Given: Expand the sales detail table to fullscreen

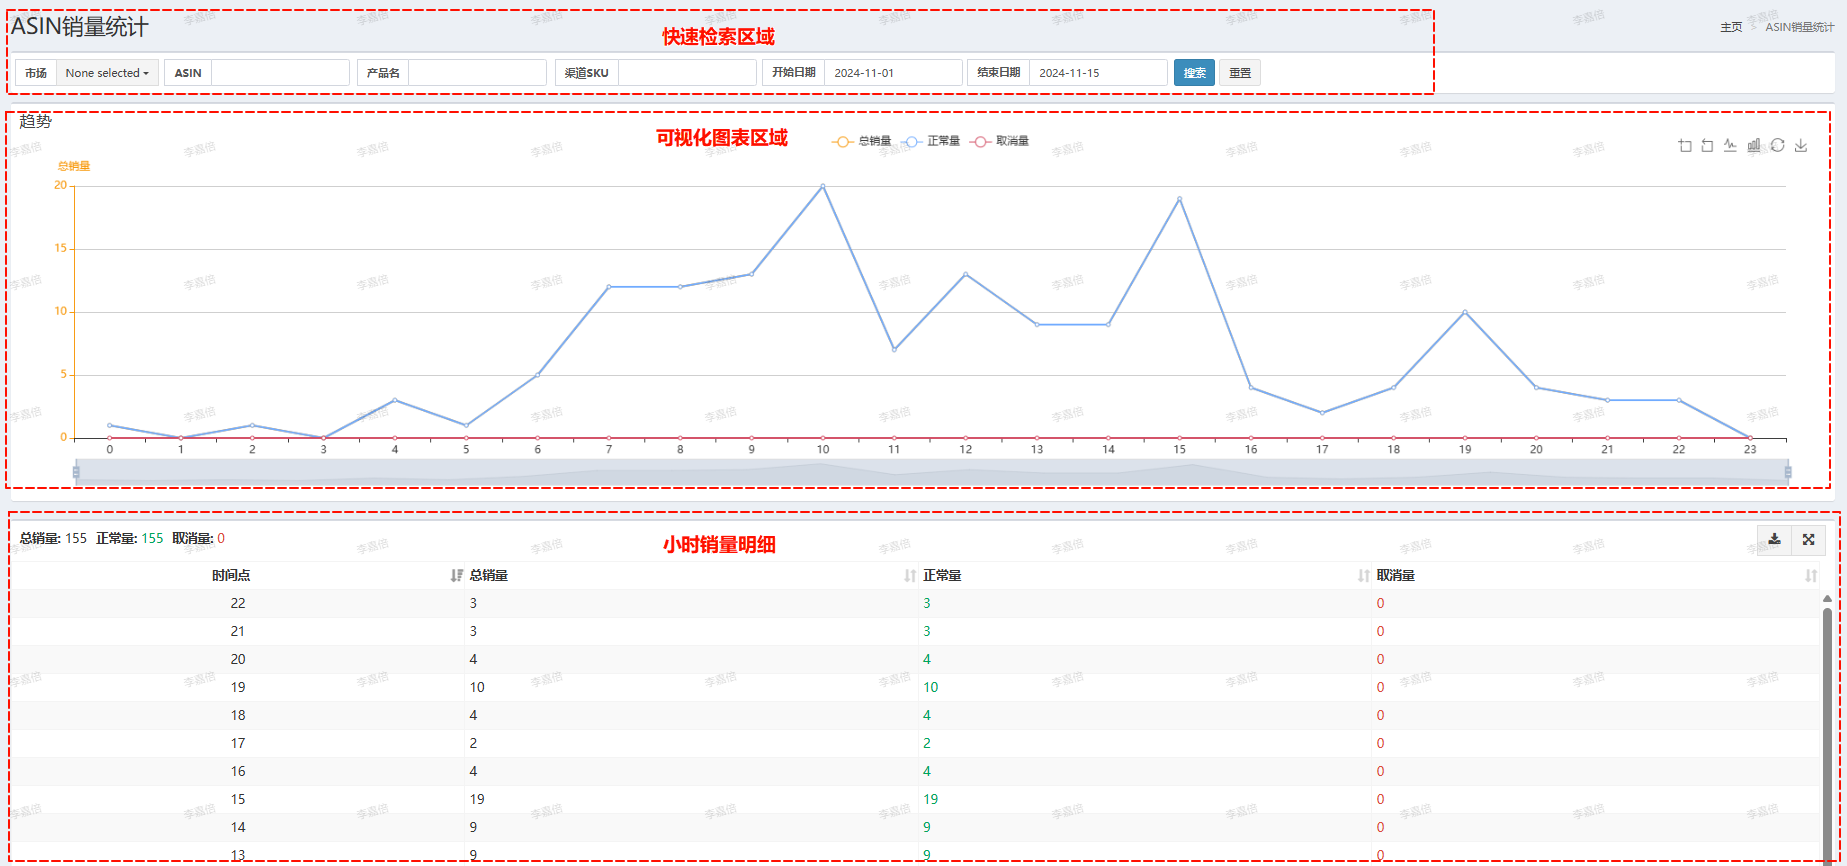Looking at the screenshot, I should [1808, 540].
